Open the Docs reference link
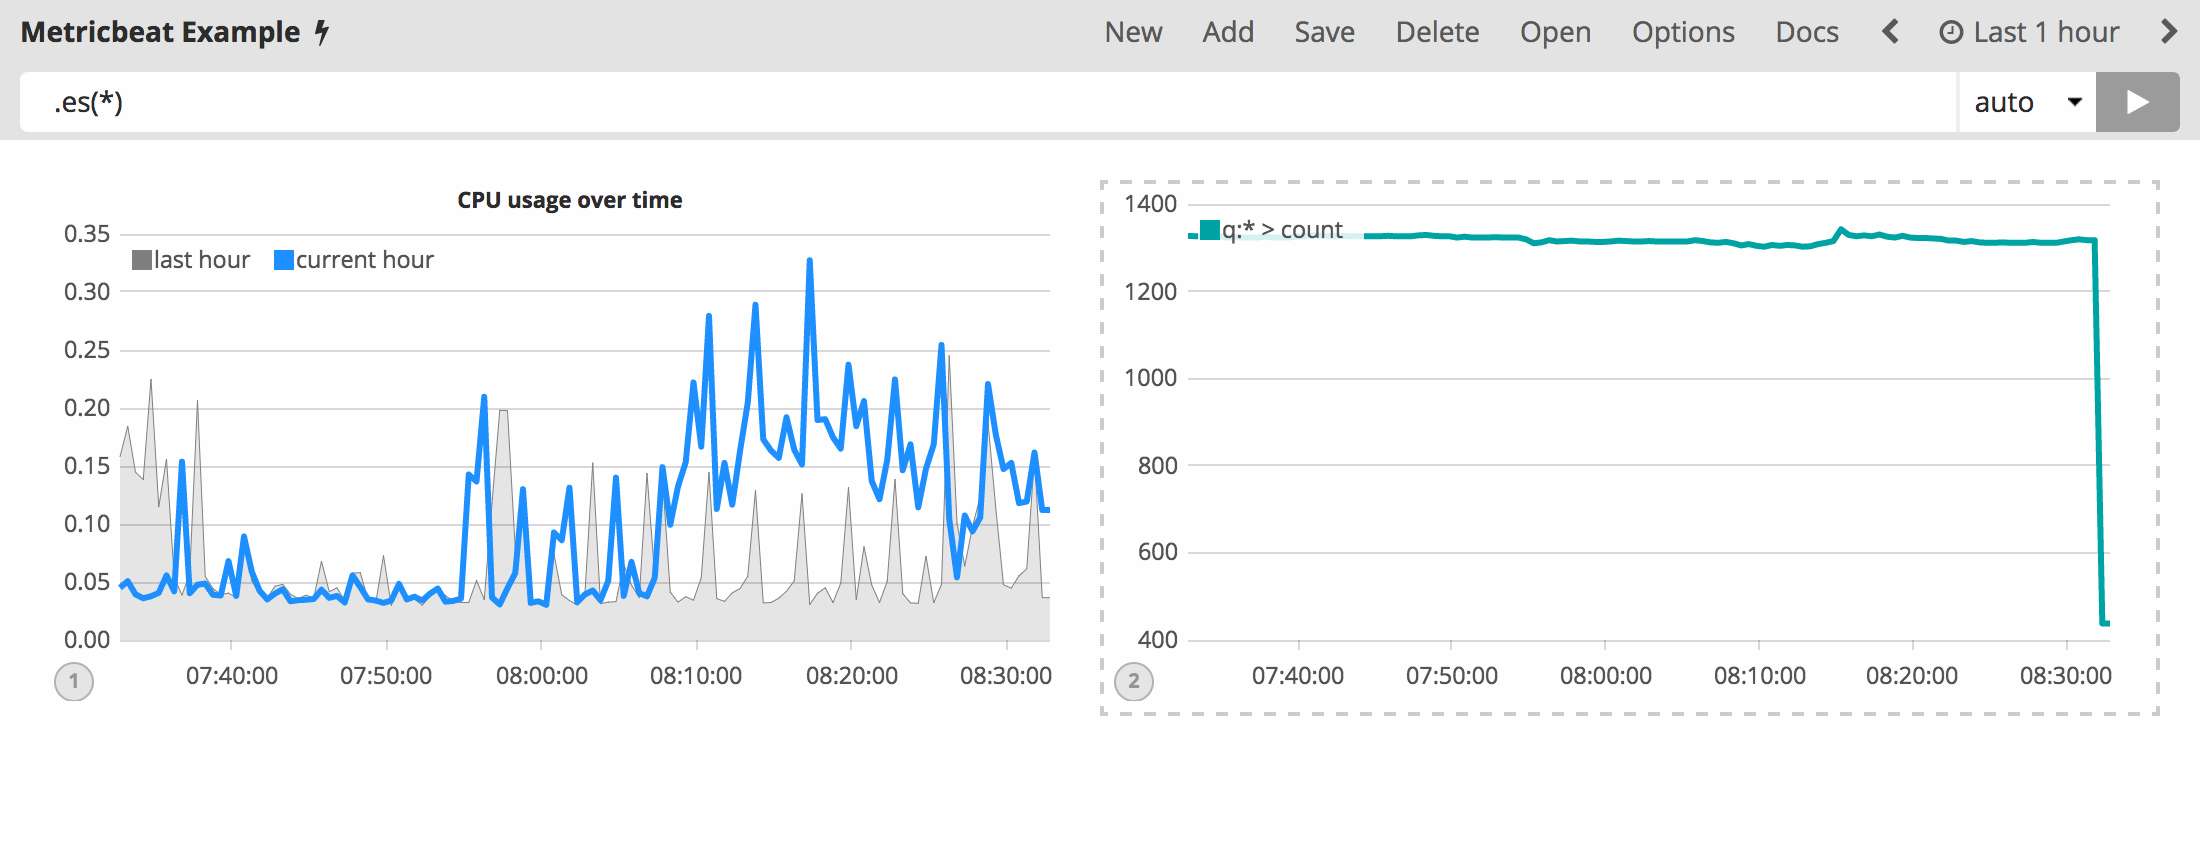This screenshot has height=850, width=2200. click(1806, 32)
